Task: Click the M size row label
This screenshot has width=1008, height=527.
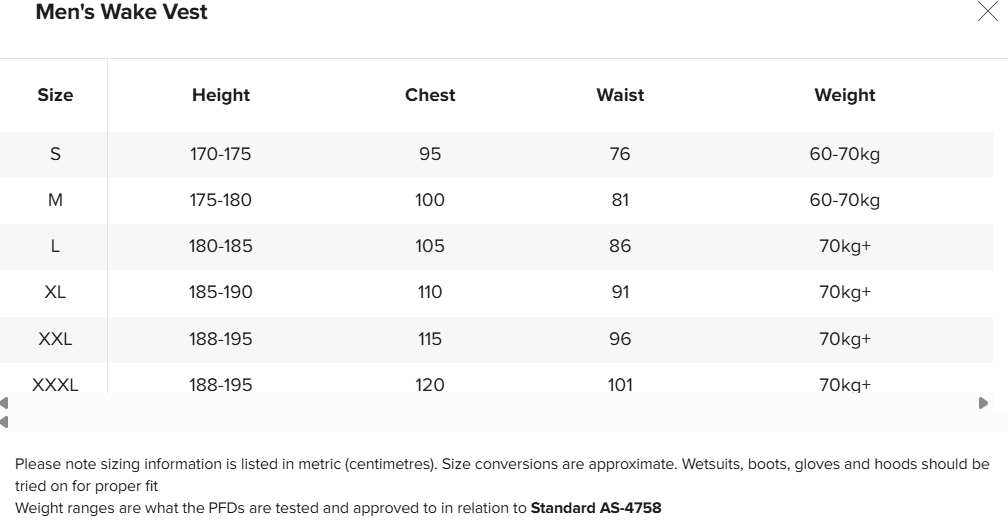Action: (x=55, y=200)
